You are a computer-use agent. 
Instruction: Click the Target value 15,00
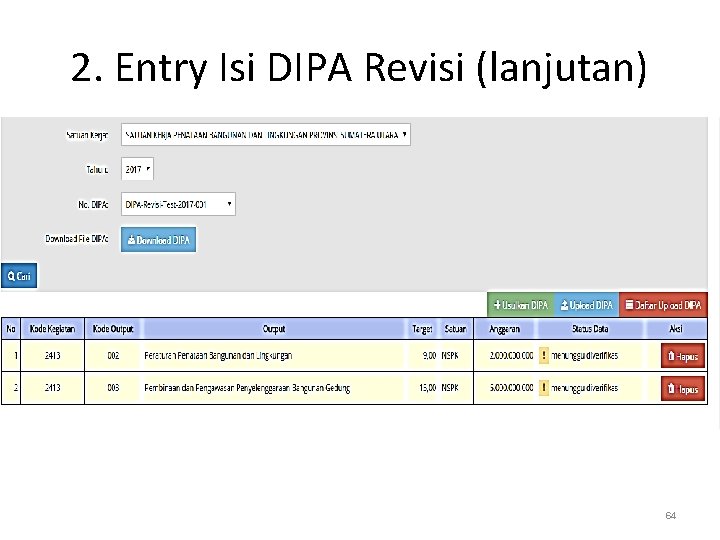427,388
